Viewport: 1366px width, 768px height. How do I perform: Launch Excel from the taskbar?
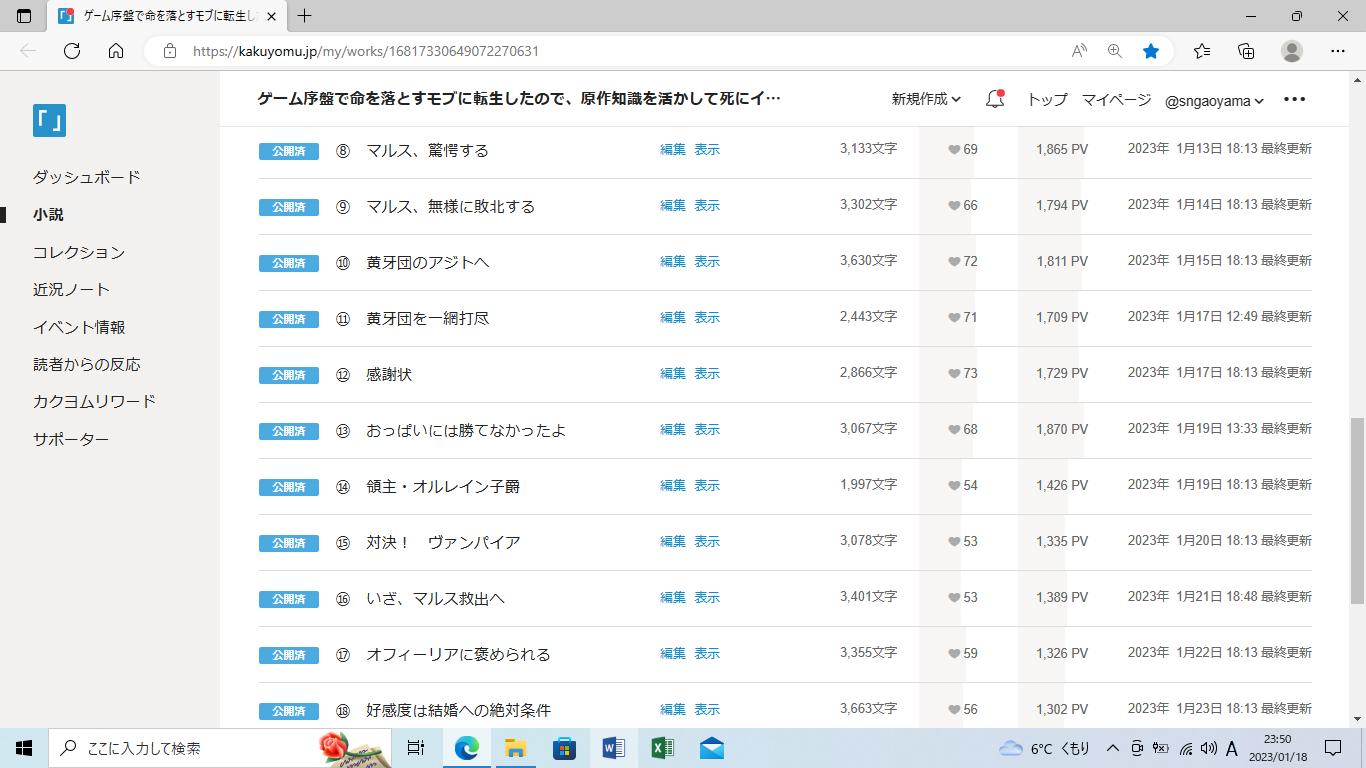tap(661, 748)
